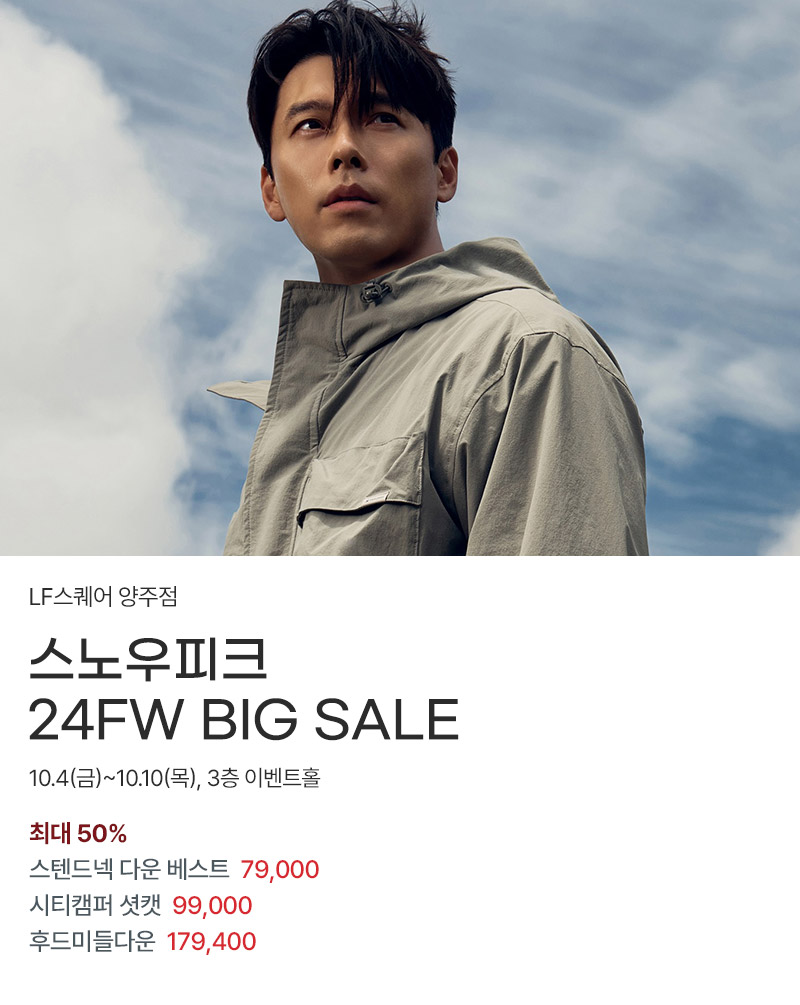Viewport: 800px width, 1005px height.
Task: Click the 179,400 price
Action: [212, 942]
